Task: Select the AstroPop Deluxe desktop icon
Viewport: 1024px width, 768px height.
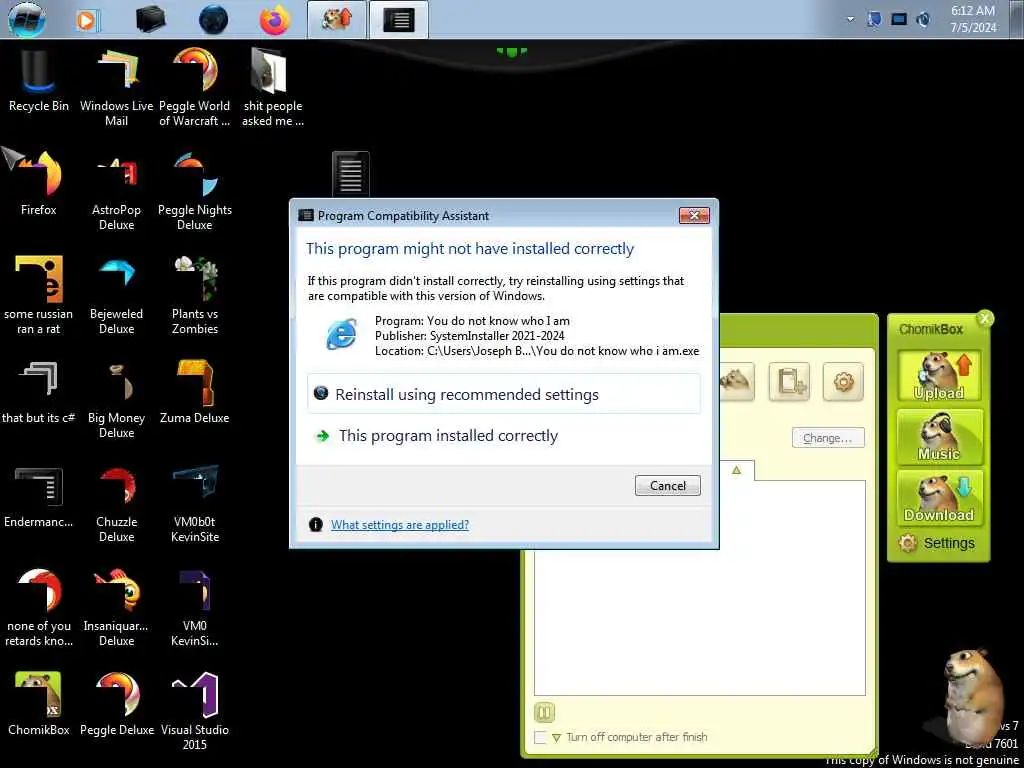Action: pyautogui.click(x=116, y=191)
